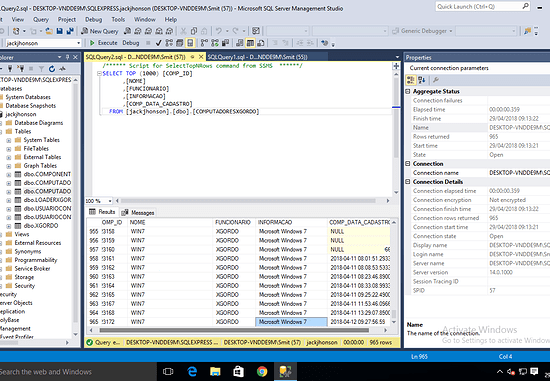Click the INFORMACAO cell of row 965
Viewport: 550px width, 381px height.
pos(291,322)
